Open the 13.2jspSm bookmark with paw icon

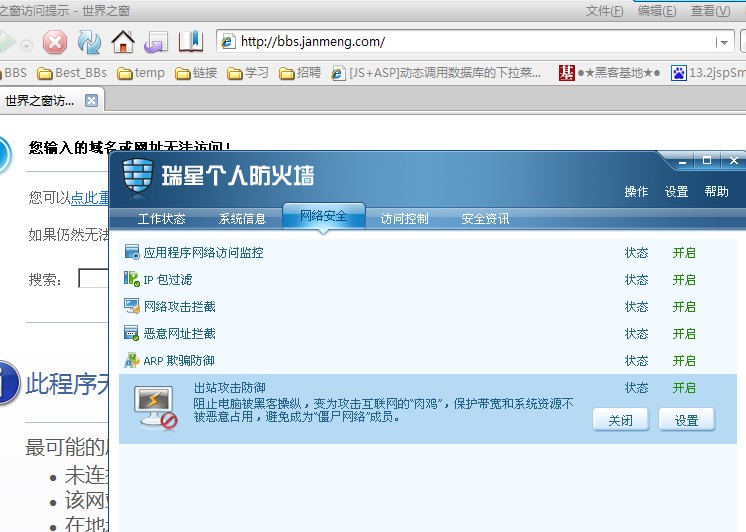[708, 73]
